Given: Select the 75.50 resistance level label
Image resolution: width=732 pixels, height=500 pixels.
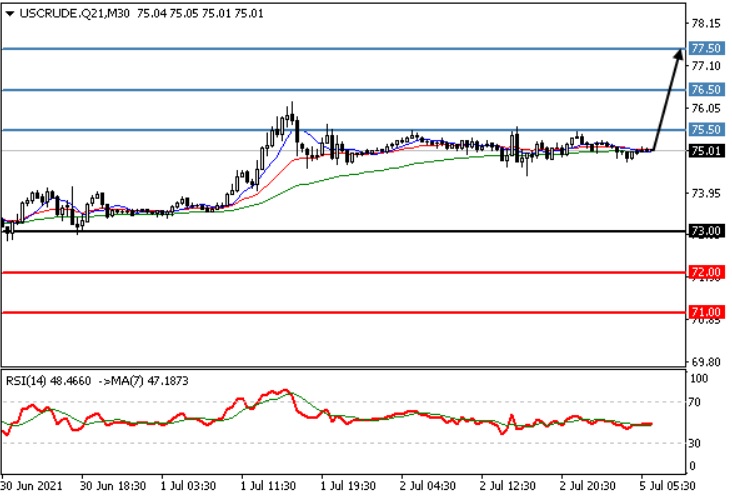Looking at the screenshot, I should pos(706,129).
